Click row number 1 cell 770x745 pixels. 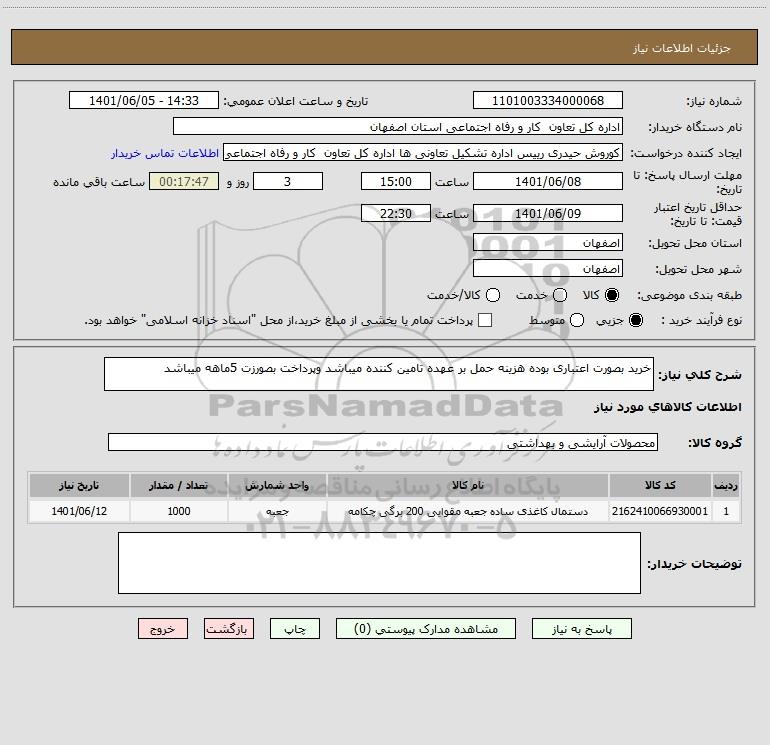(726, 511)
